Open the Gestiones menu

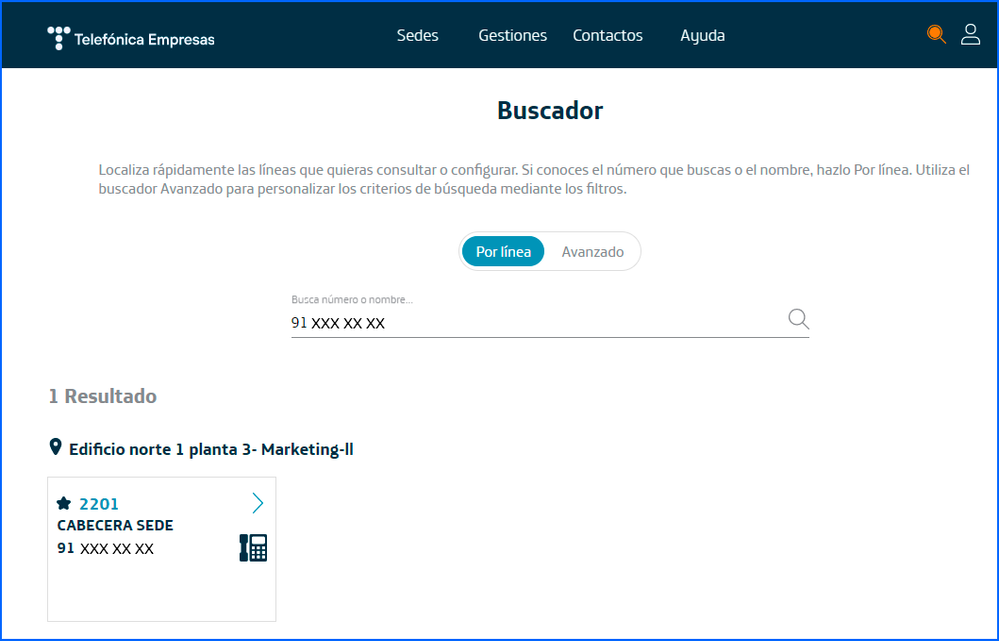coord(512,35)
